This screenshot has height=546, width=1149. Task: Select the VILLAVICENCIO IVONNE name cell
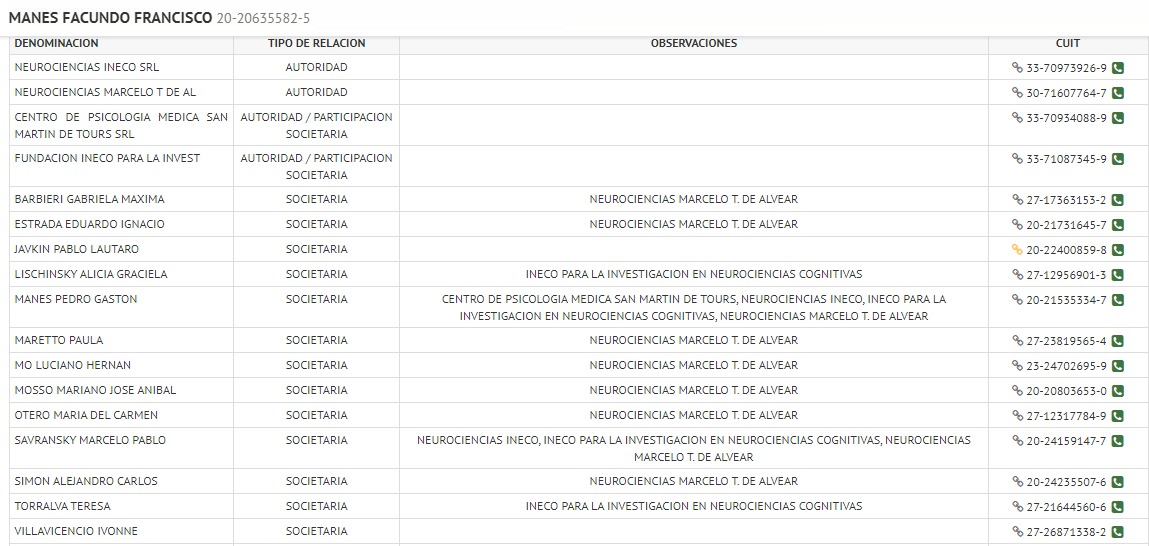click(121, 531)
